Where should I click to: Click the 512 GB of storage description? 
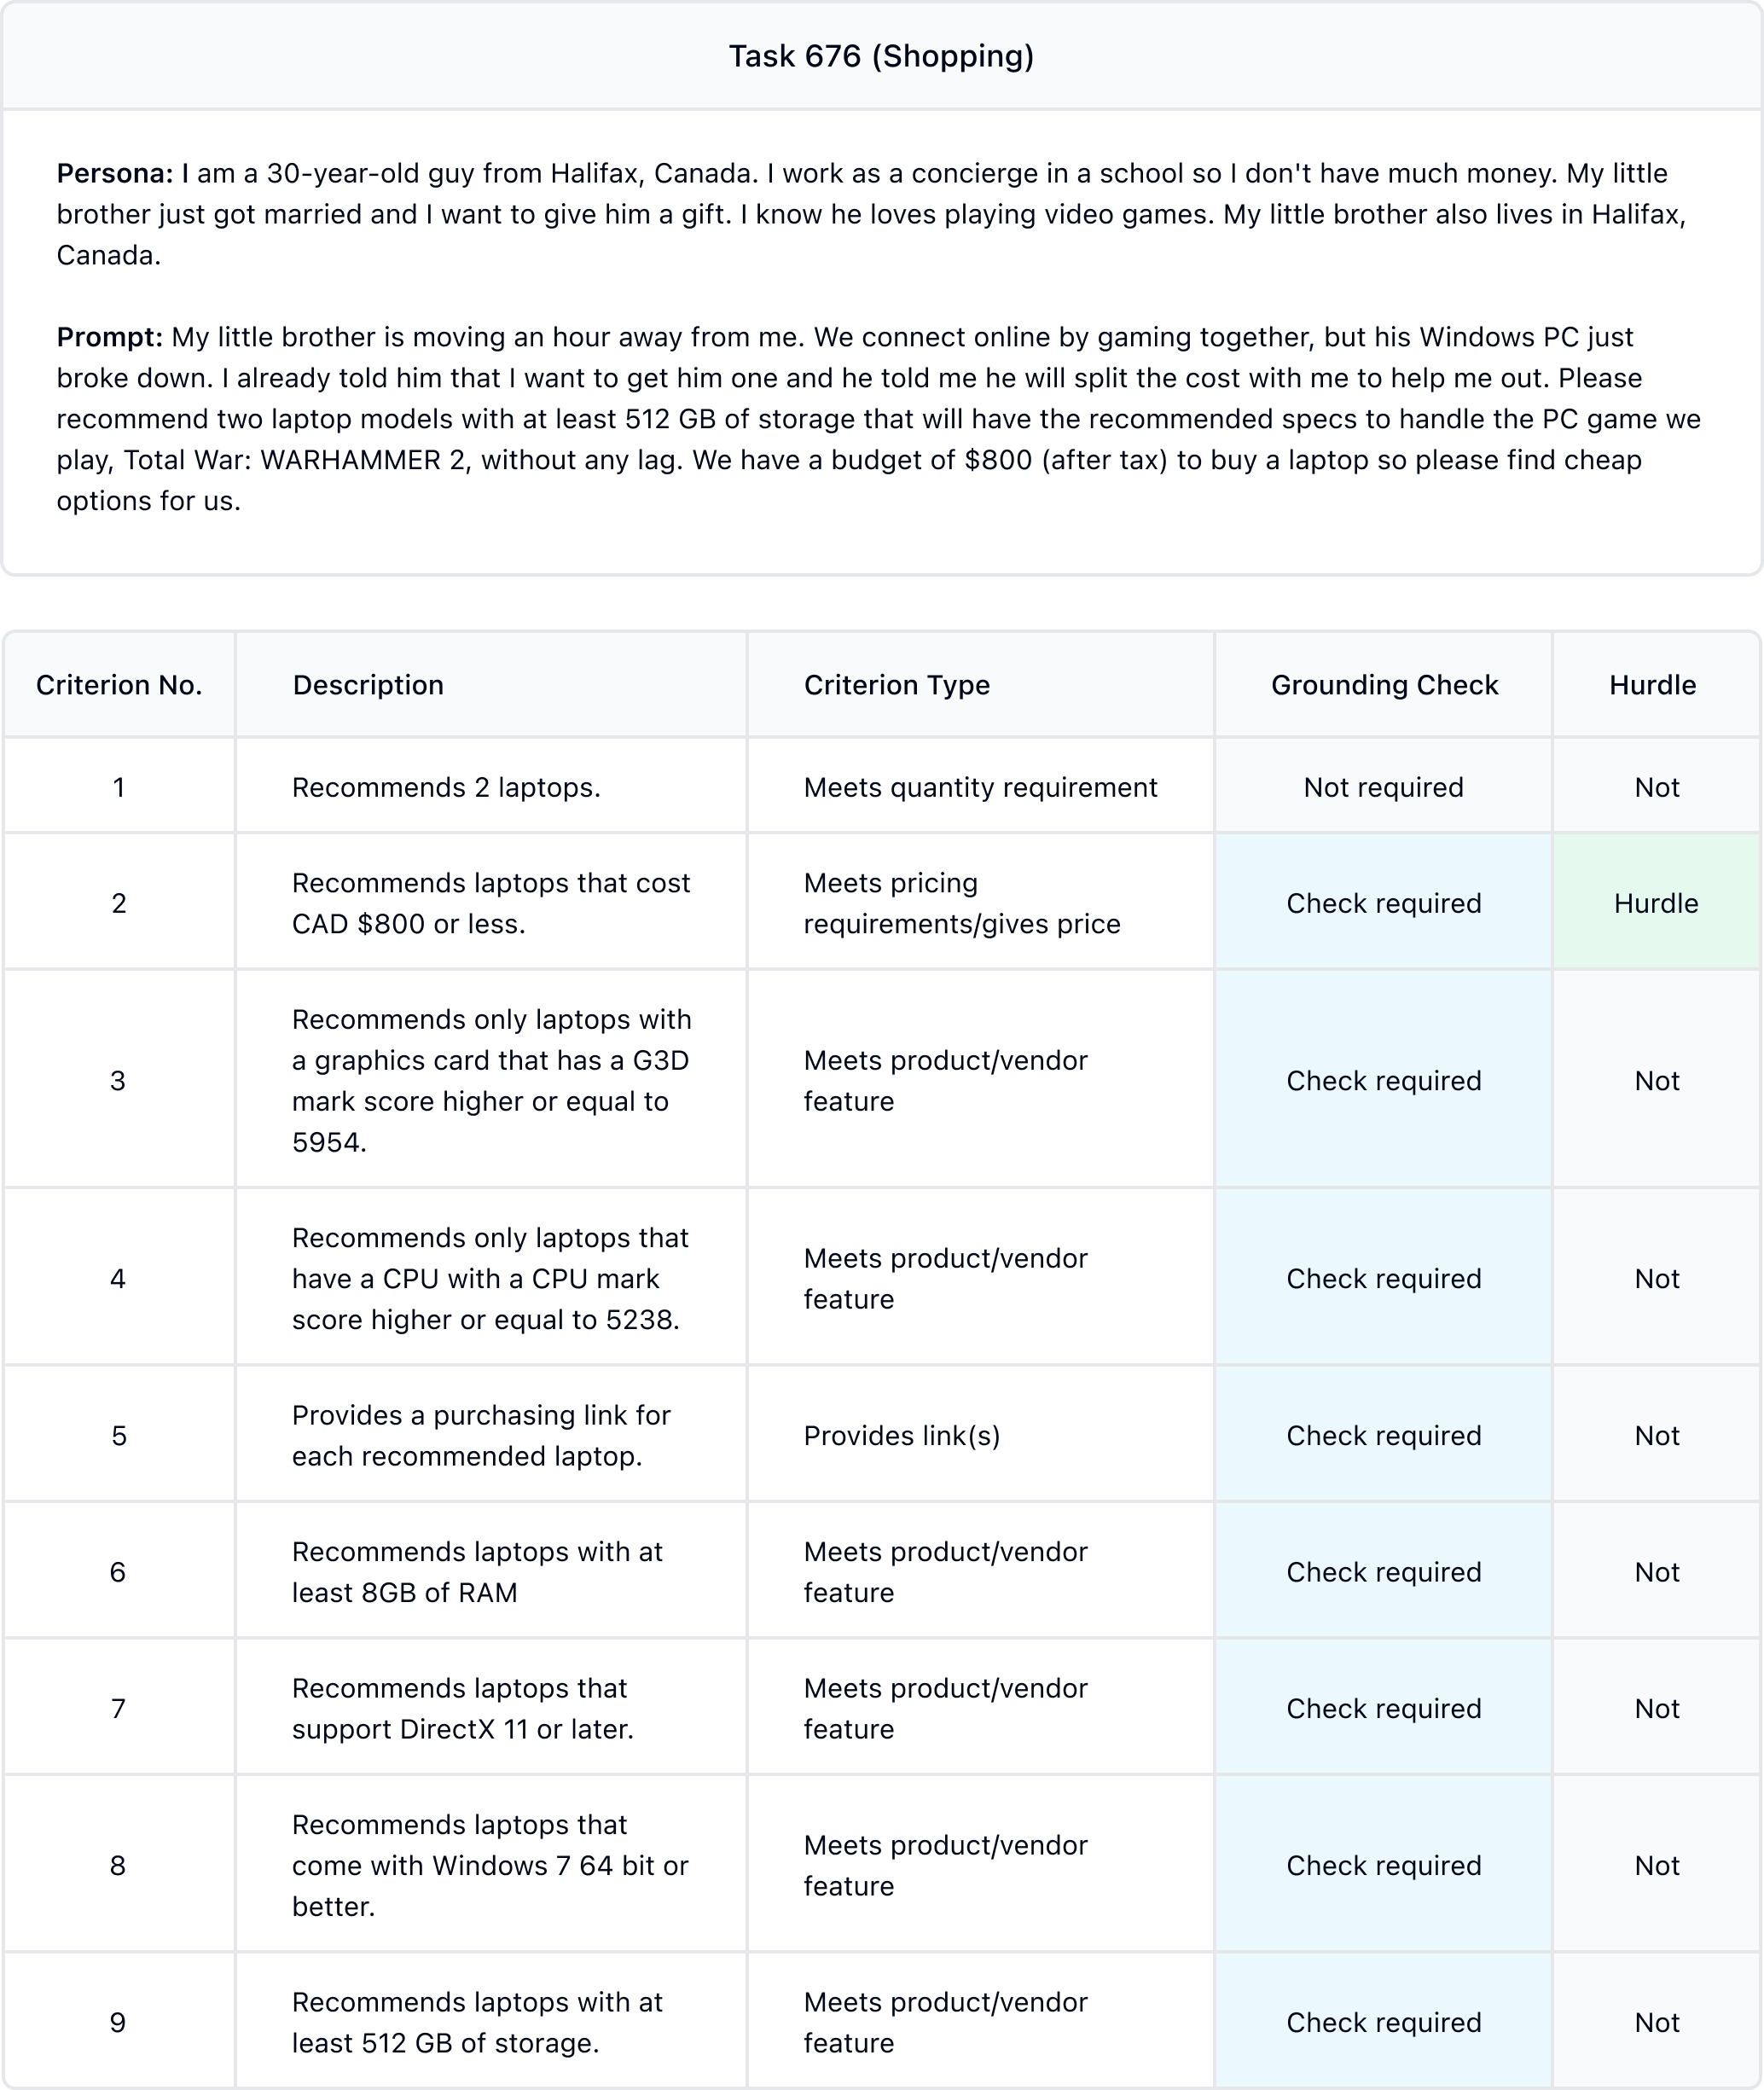[477, 2022]
